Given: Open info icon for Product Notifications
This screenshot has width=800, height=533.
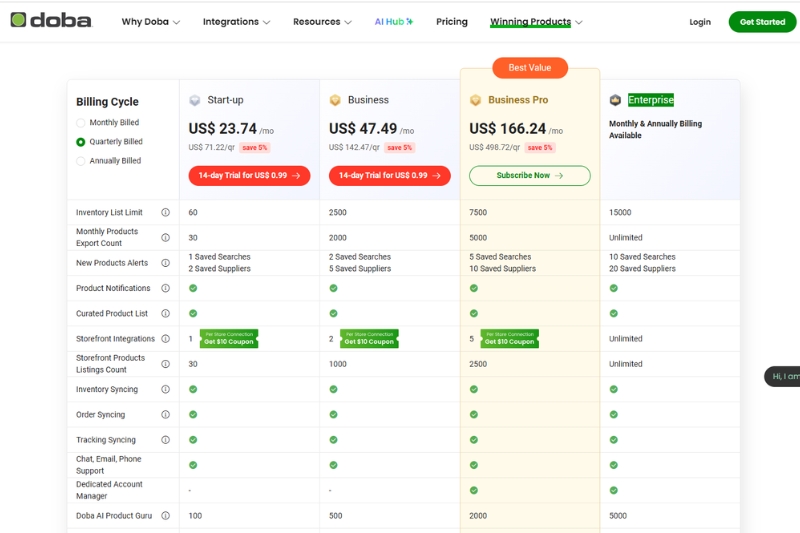Looking at the screenshot, I should 165,288.
